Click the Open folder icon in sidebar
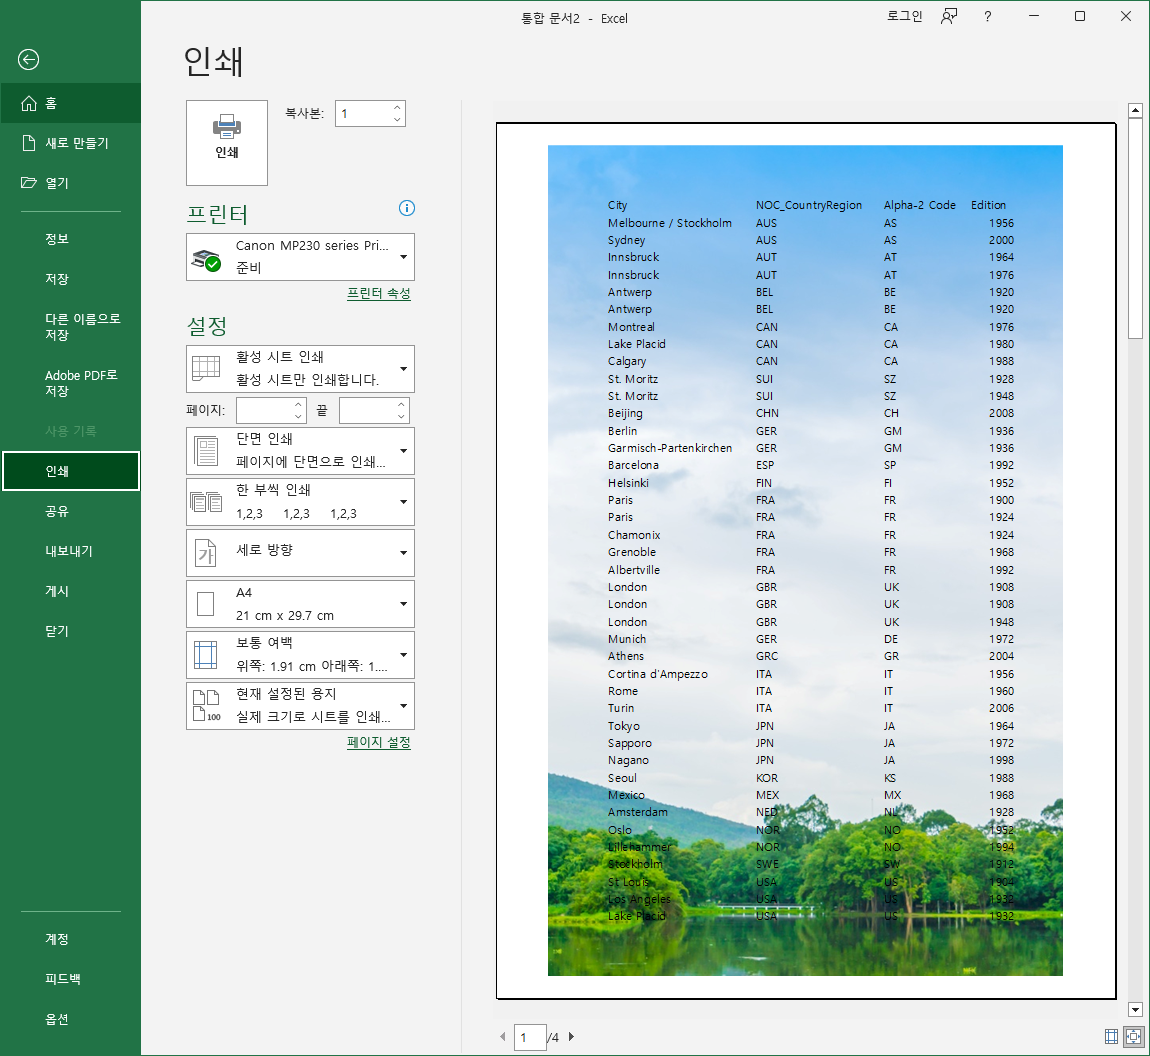The height and width of the screenshot is (1056, 1150). (x=29, y=183)
